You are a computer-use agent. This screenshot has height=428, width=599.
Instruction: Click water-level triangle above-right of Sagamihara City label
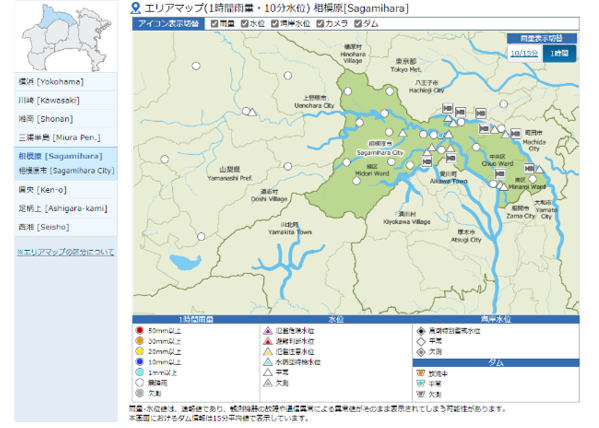point(403,133)
